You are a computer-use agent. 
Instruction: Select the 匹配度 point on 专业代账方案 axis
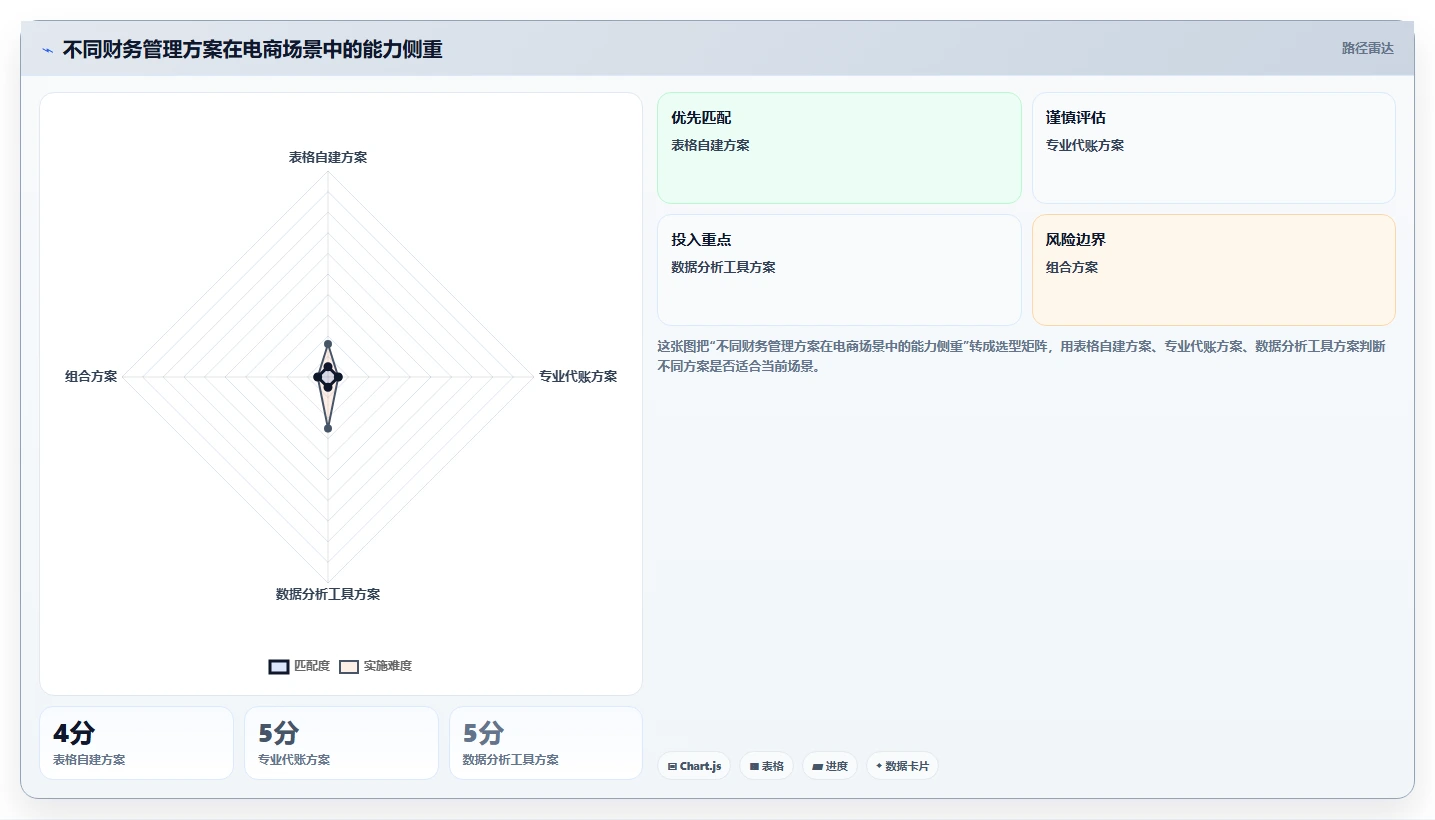(338, 377)
